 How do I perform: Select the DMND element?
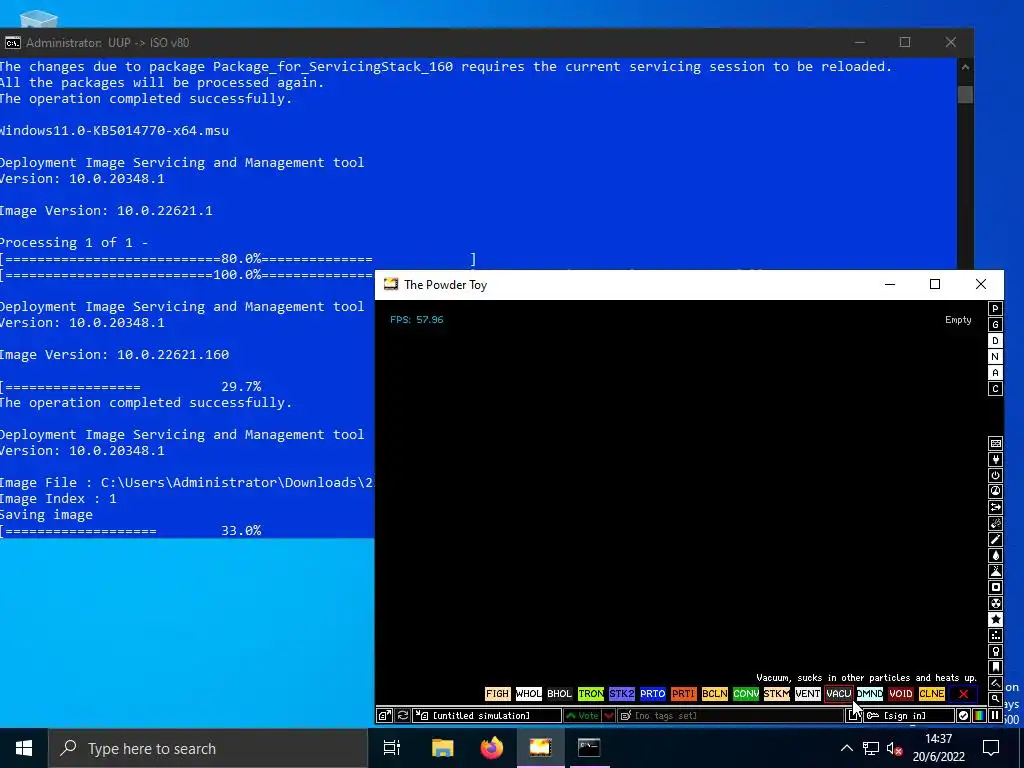coord(870,694)
